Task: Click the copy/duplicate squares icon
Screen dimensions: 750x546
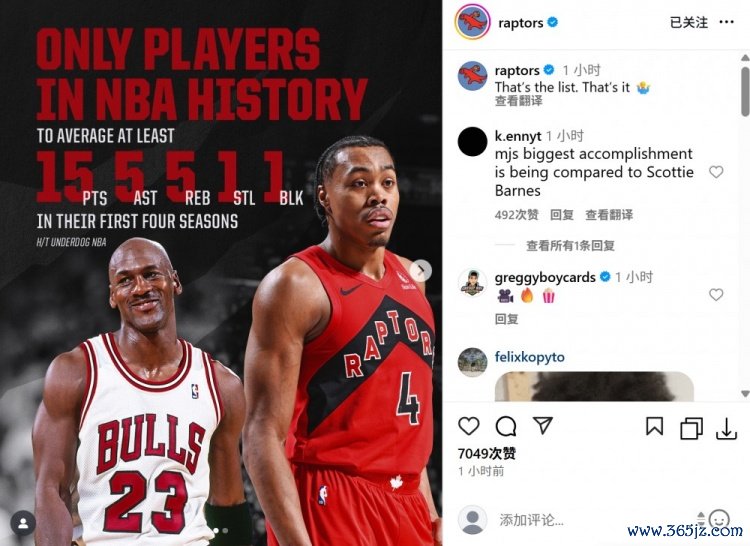Action: click(691, 428)
